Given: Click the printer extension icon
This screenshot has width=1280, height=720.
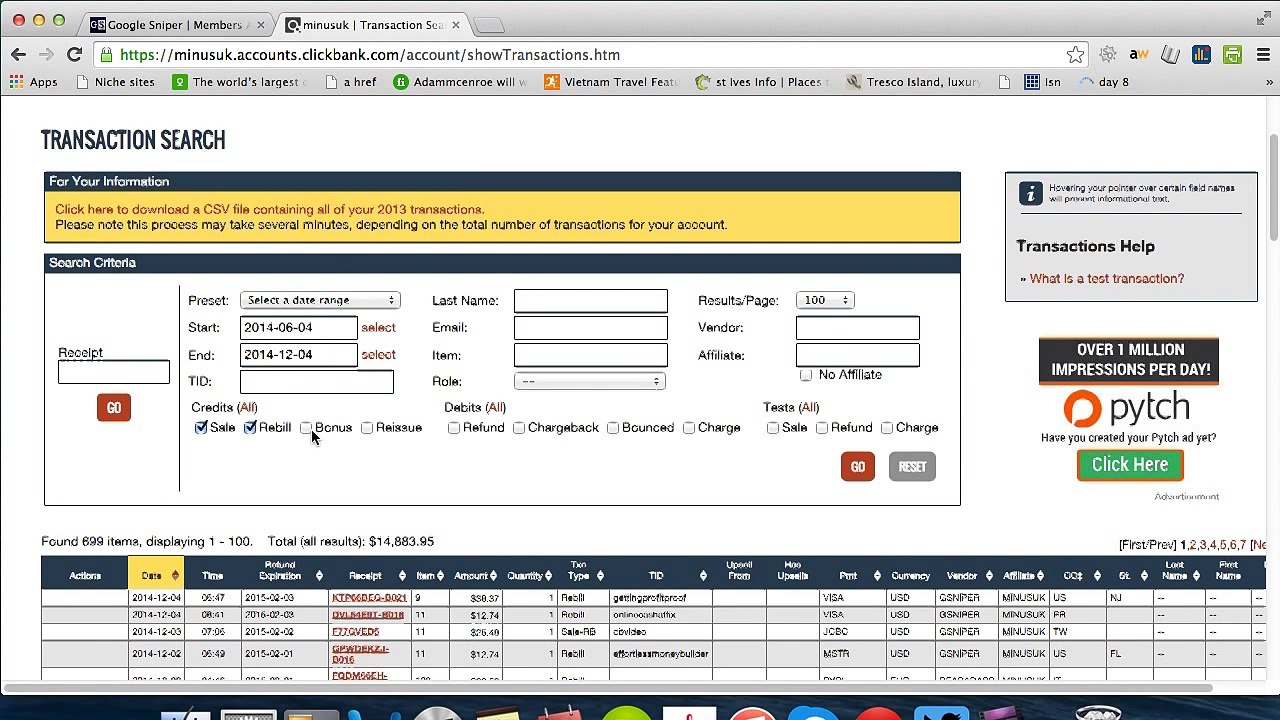Looking at the screenshot, I should coord(1232,55).
